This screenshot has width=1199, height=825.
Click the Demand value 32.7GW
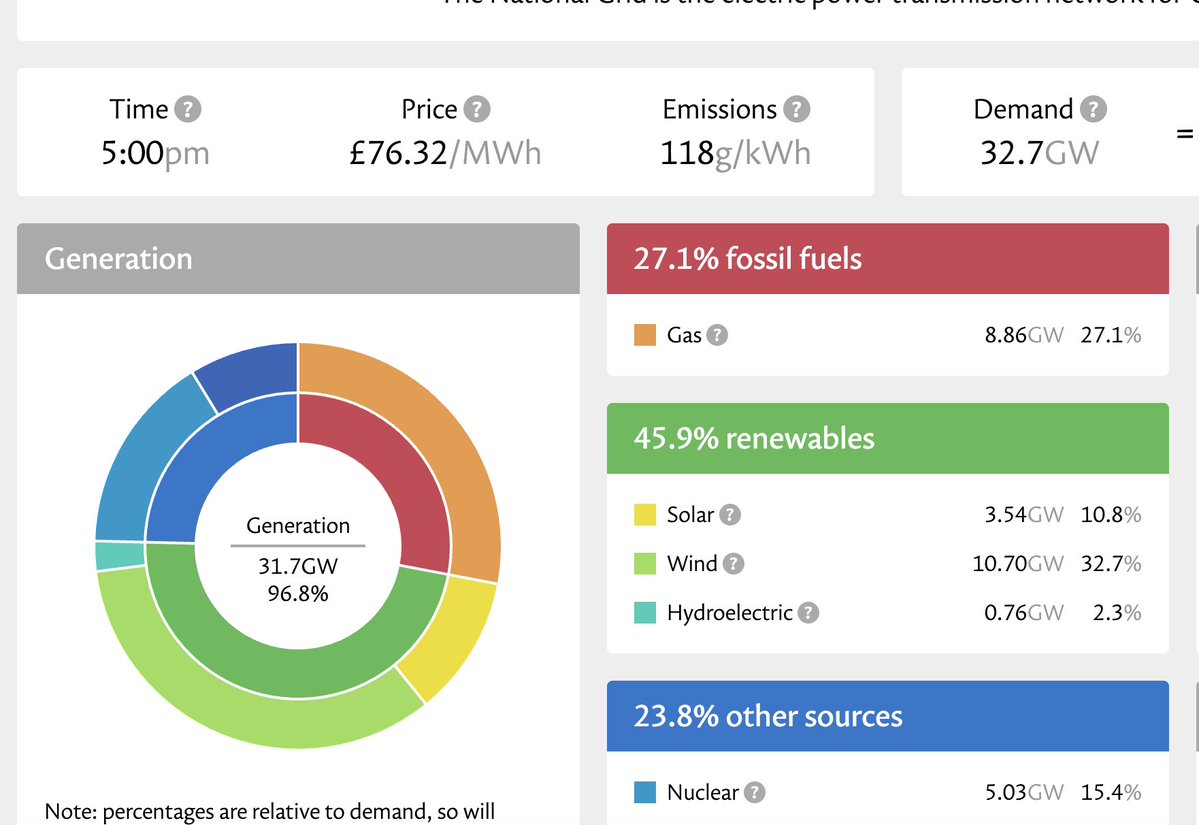click(1040, 153)
